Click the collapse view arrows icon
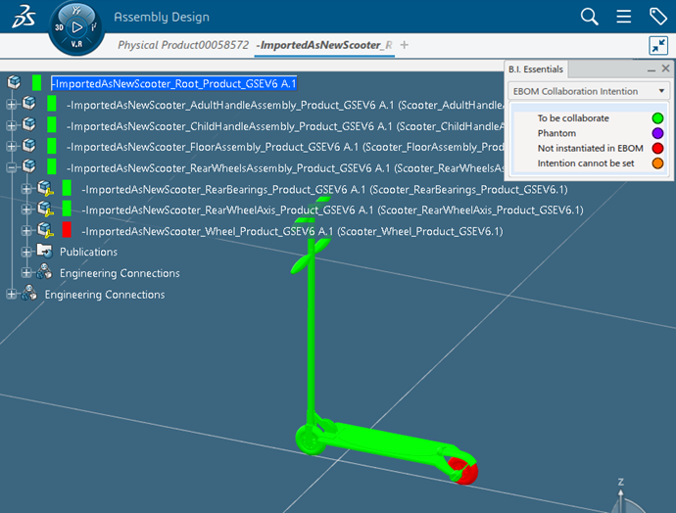 click(657, 45)
